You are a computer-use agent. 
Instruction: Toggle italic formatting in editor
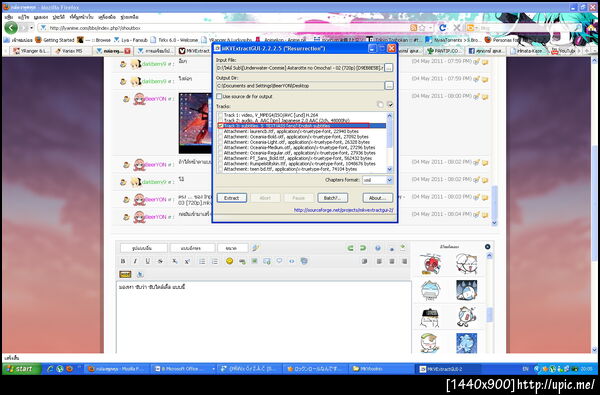pos(135,261)
